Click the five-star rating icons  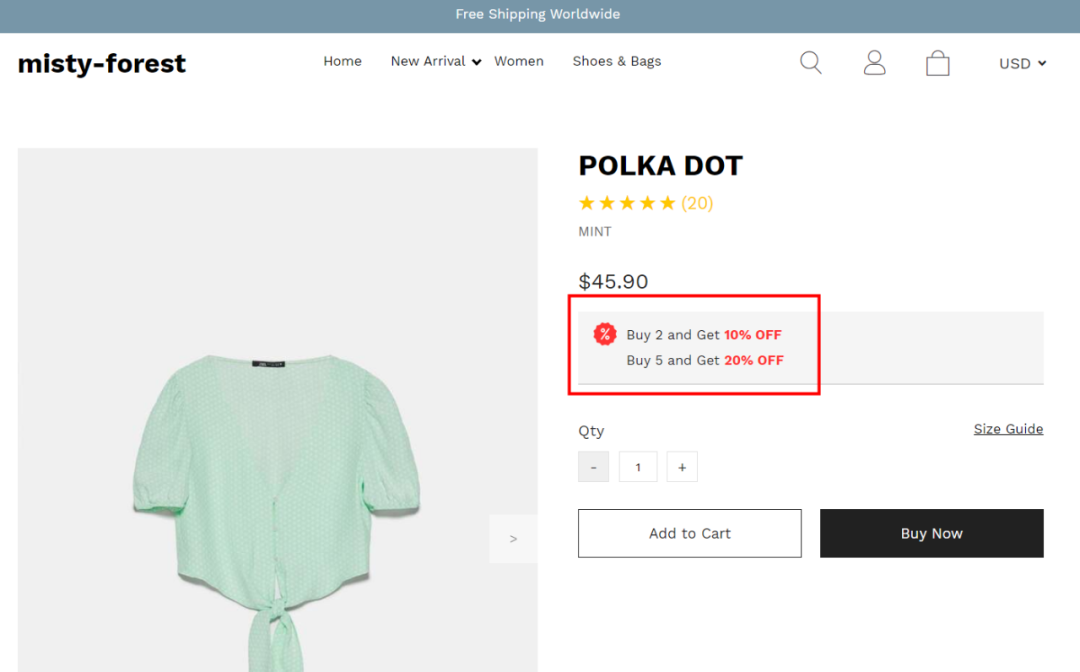(627, 203)
